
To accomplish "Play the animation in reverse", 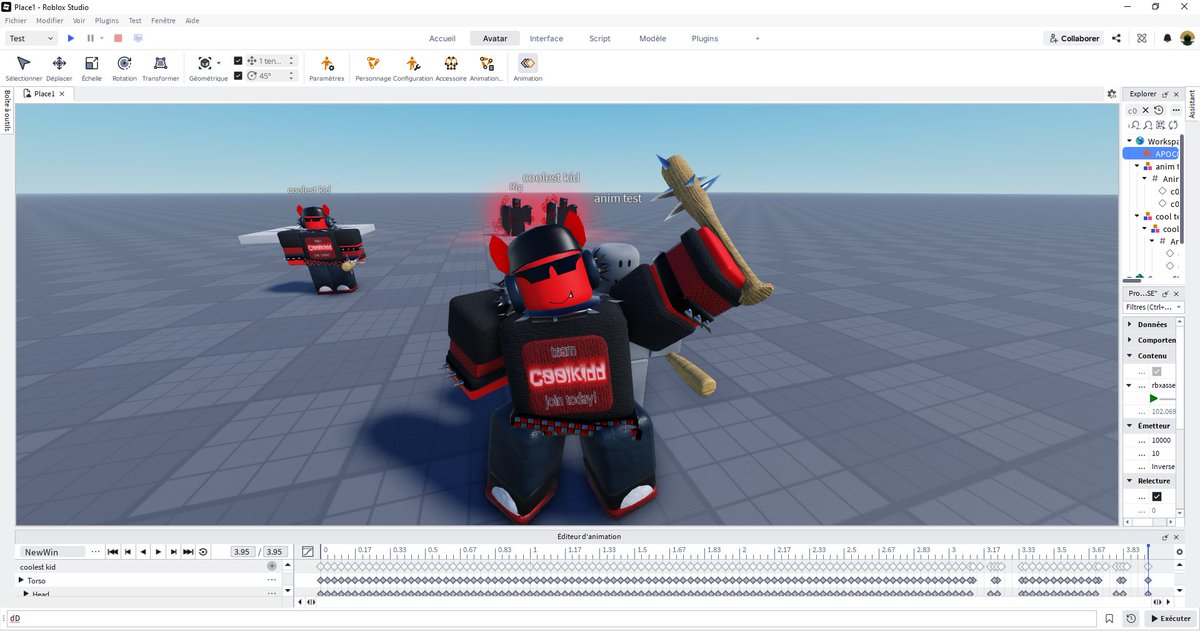I will pyautogui.click(x=143, y=551).
